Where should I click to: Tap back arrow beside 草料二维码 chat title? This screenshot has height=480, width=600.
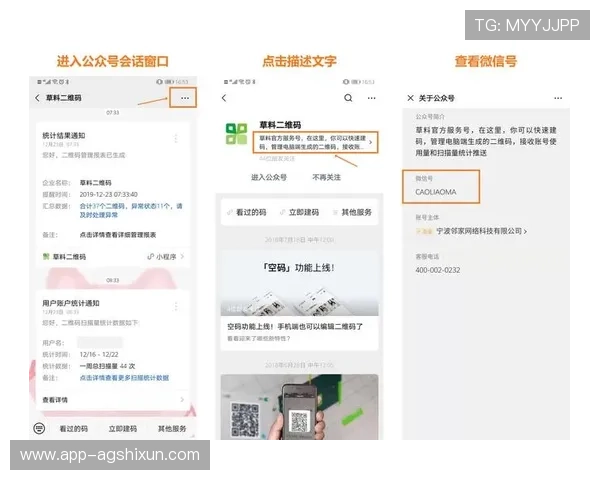click(37, 98)
